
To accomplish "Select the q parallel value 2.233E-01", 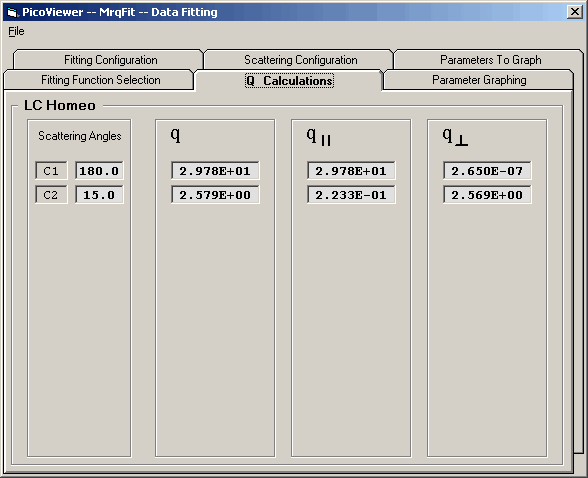I will tap(351, 195).
